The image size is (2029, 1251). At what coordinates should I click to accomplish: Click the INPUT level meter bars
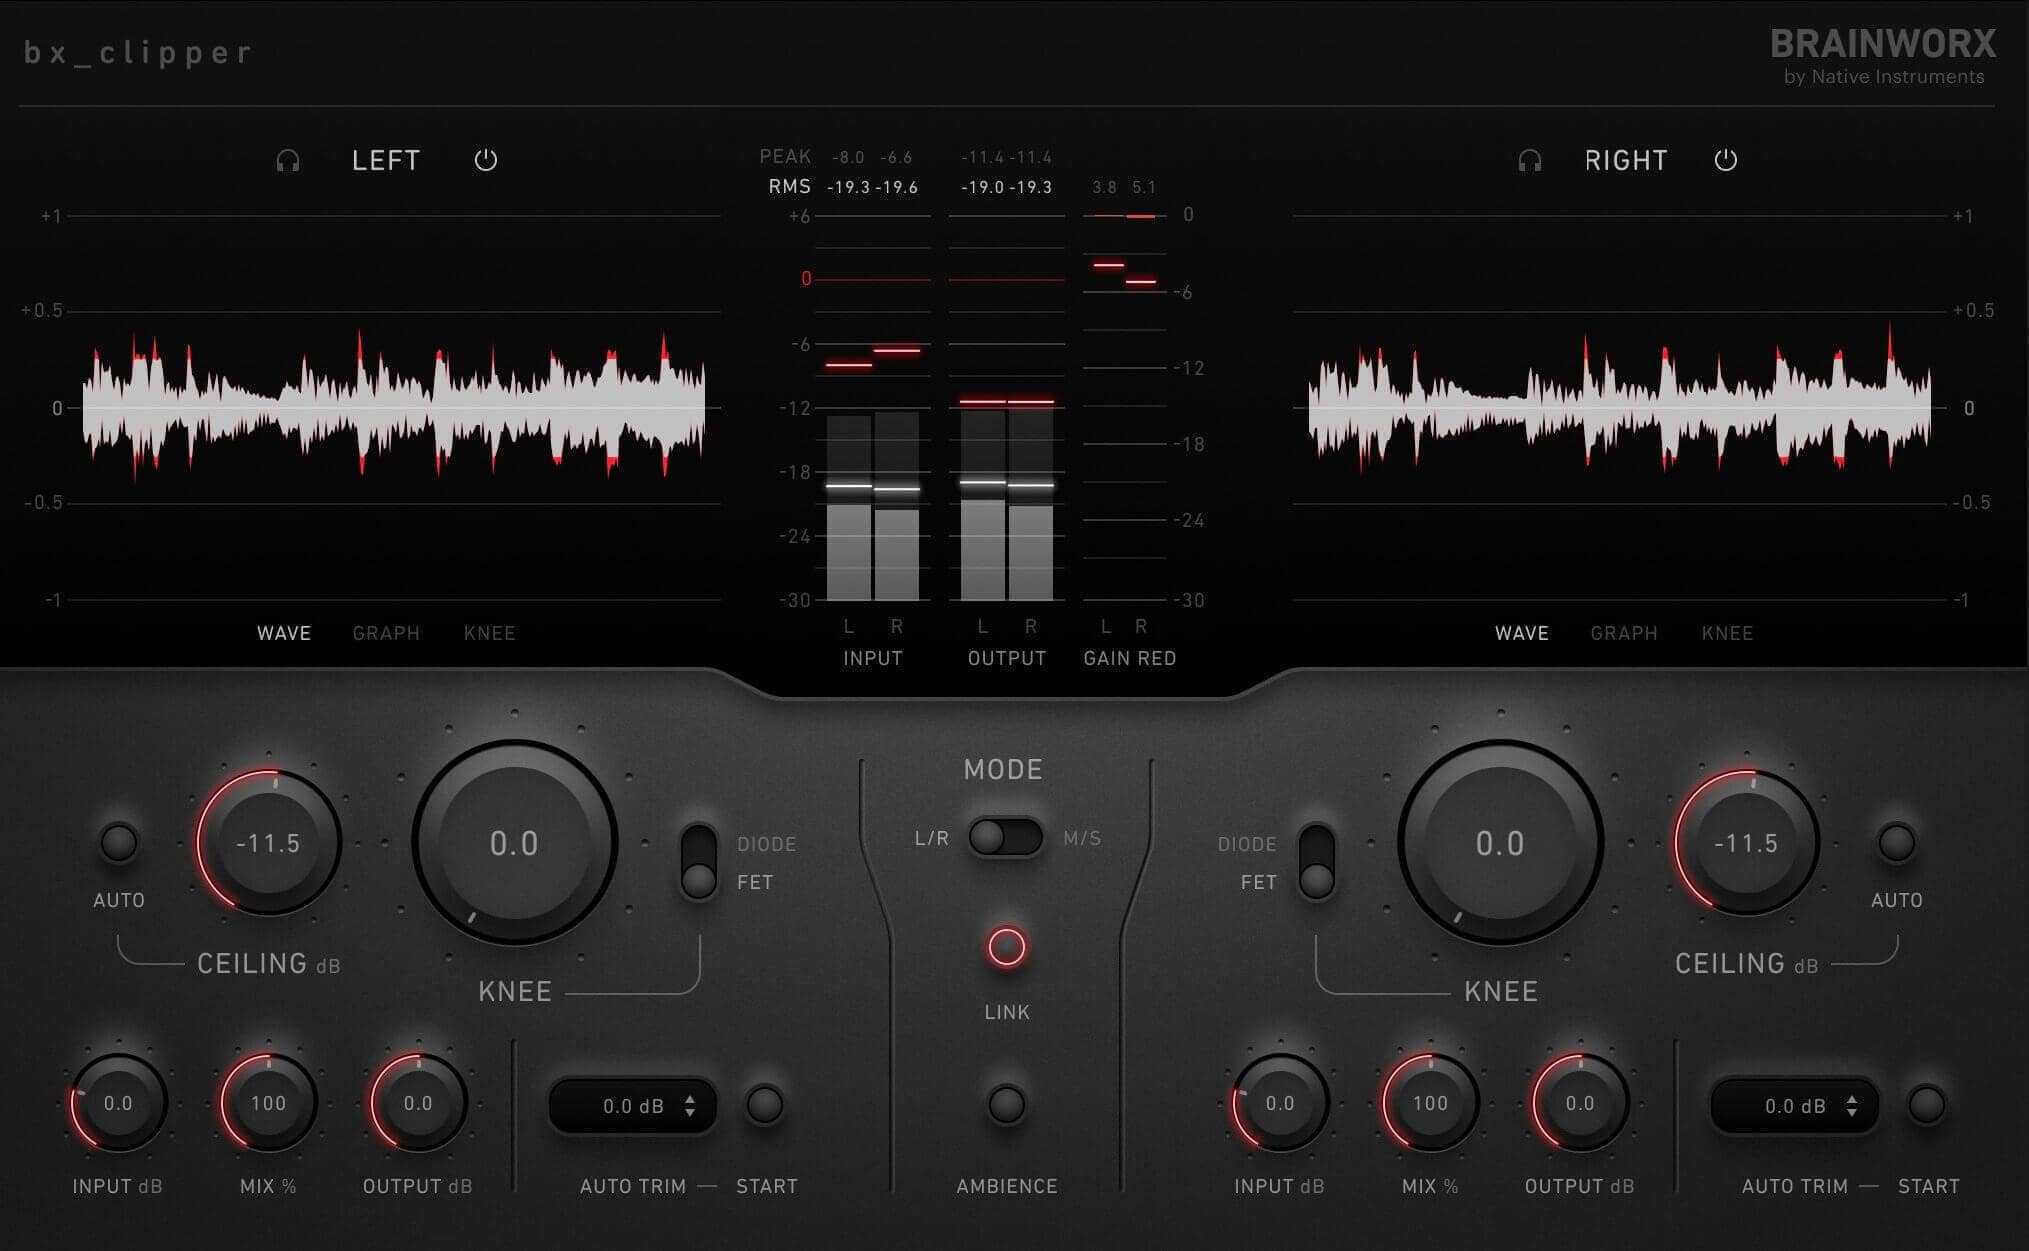coord(873,407)
